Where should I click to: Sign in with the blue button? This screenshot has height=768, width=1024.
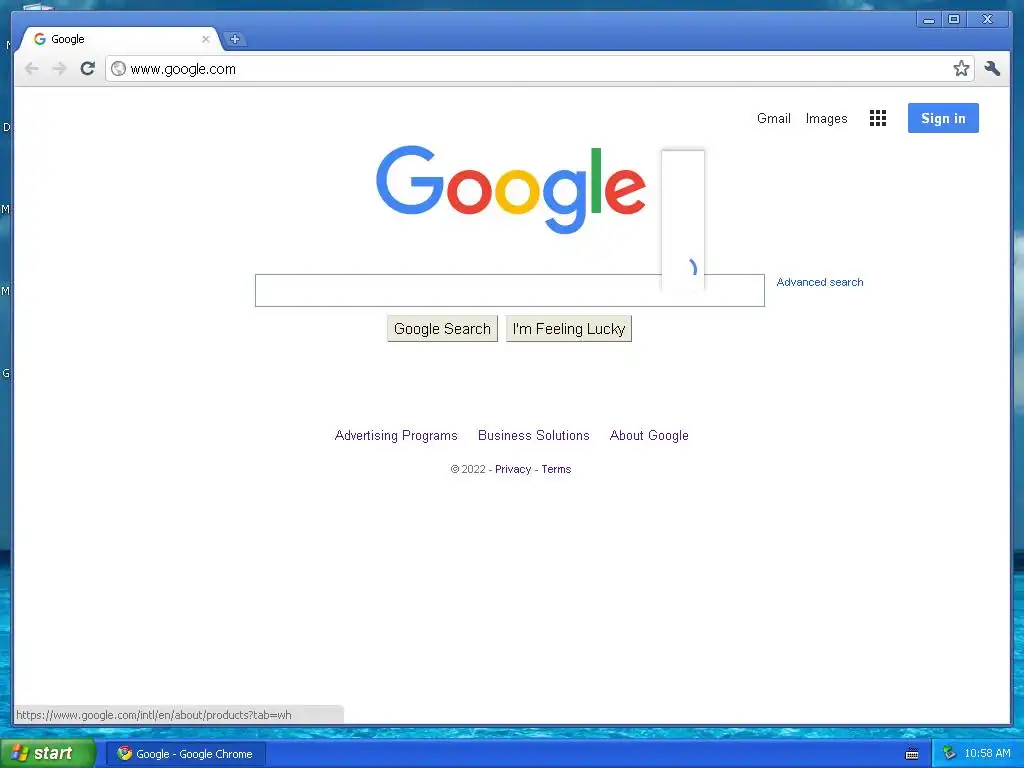pyautogui.click(x=943, y=118)
